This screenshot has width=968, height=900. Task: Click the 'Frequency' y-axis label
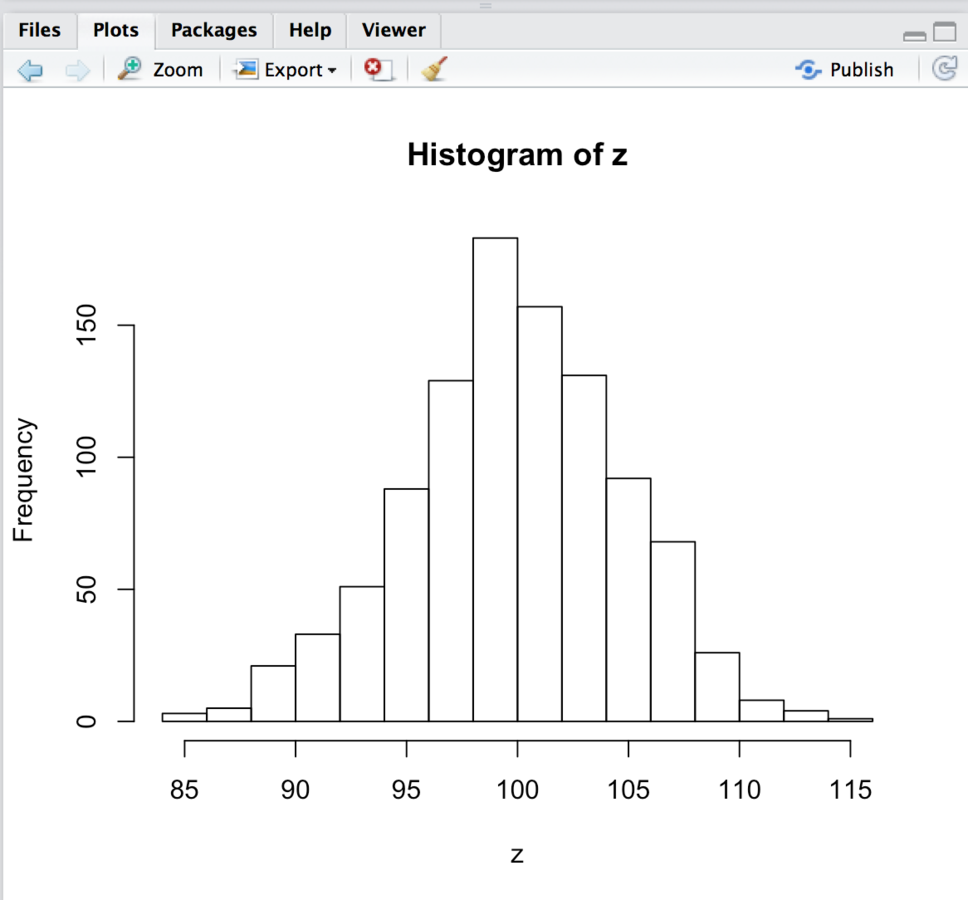click(23, 480)
